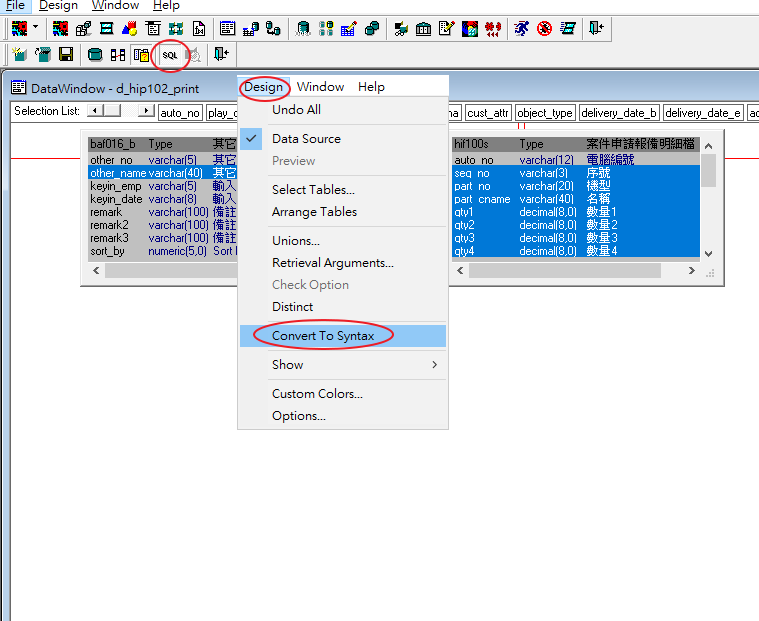Click the colorful globe-window icon

[470, 29]
